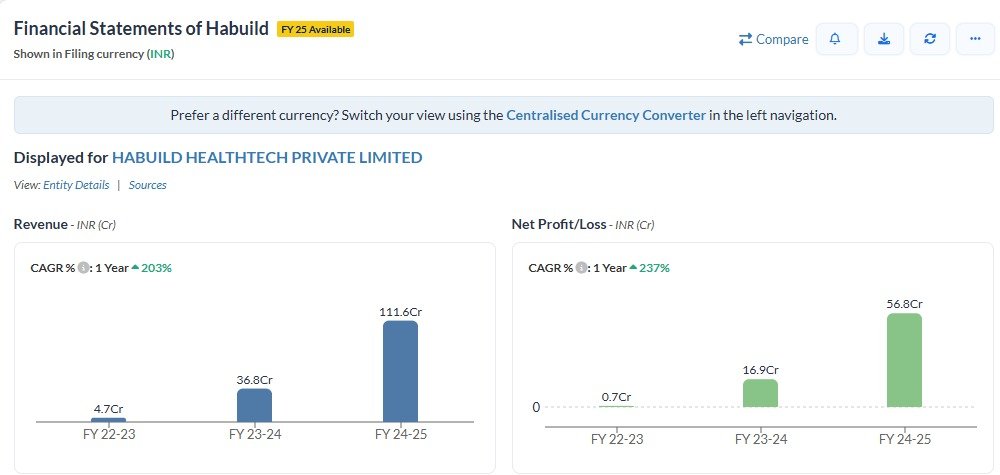The height and width of the screenshot is (475, 1000).
Task: Open the Entity Details view link
Action: point(76,185)
